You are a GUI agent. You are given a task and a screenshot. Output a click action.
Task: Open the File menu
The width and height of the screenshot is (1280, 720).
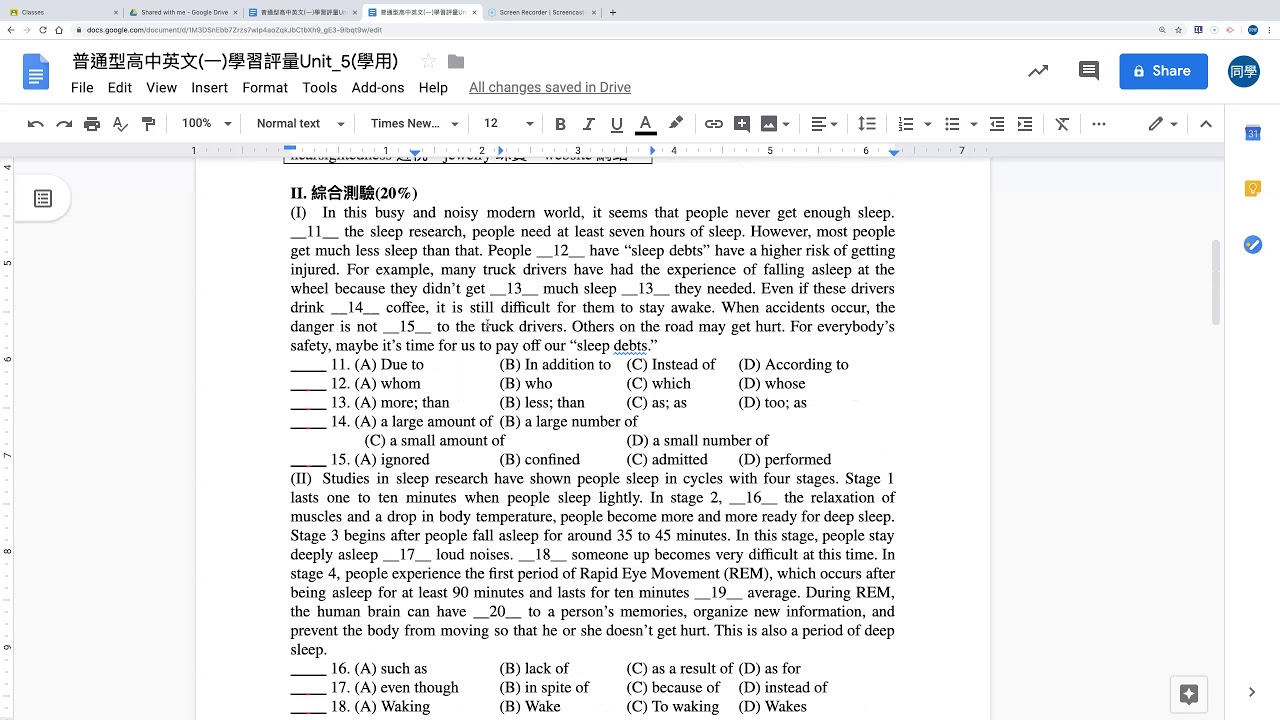(82, 87)
